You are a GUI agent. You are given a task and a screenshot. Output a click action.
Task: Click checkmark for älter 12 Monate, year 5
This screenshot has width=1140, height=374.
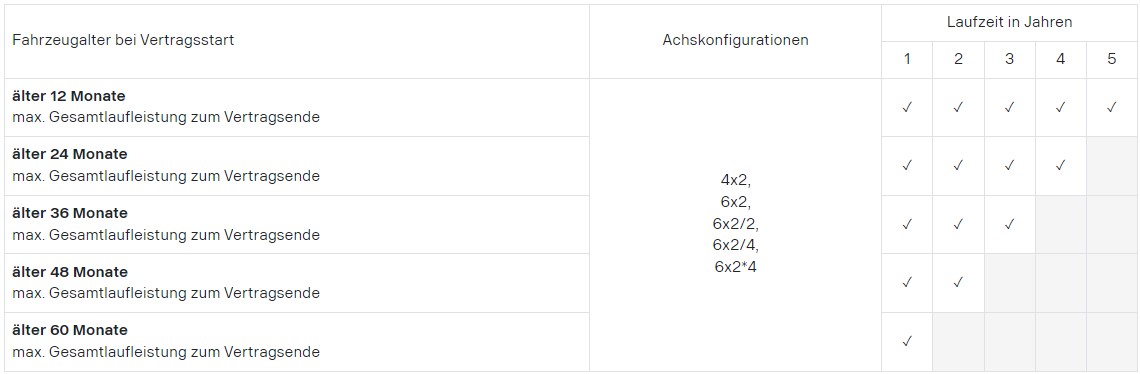(x=1112, y=107)
